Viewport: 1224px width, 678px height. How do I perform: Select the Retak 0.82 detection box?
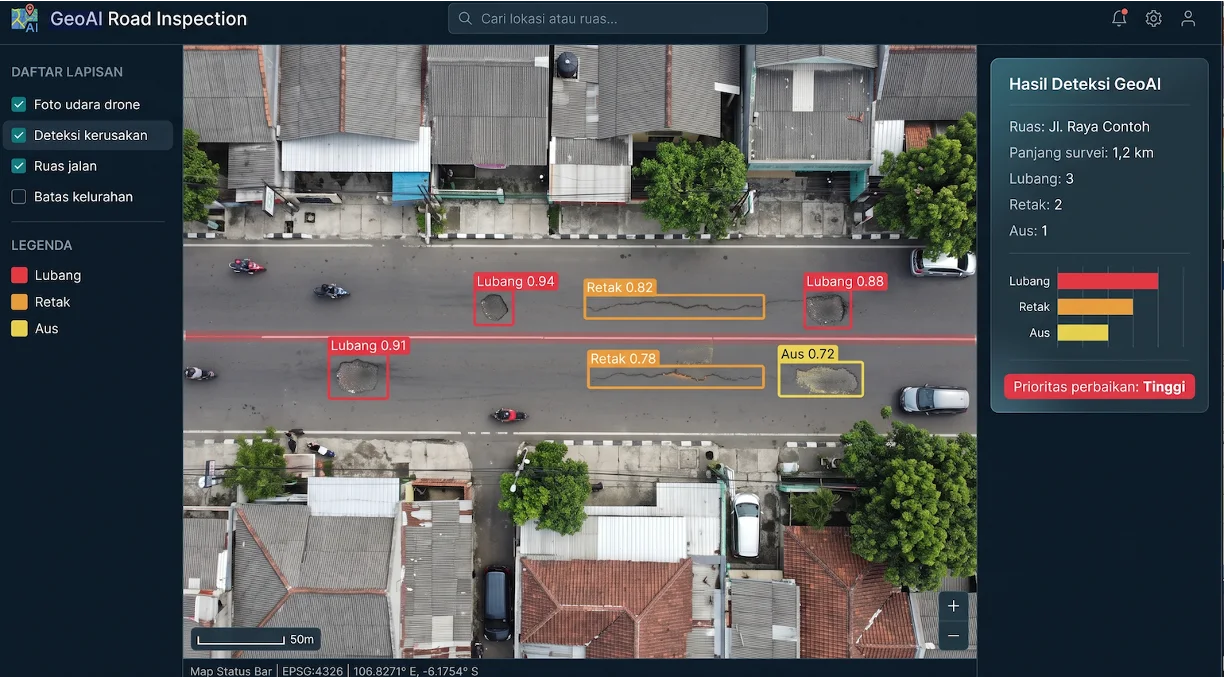[x=674, y=307]
